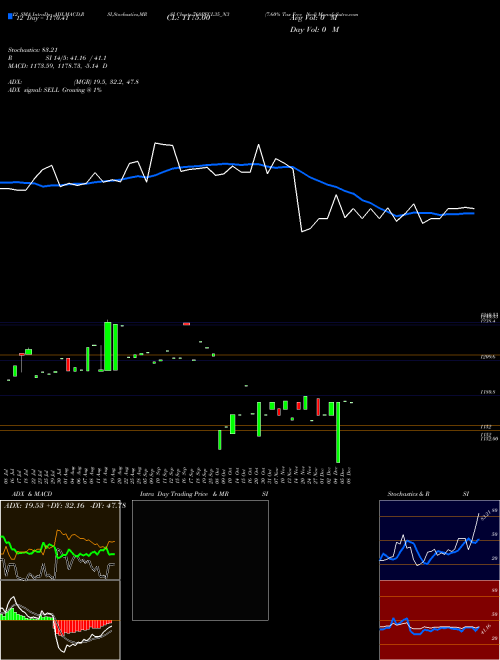Viewport: 500px width, 660px height.
Task: Click the ADX indicator chart panel
Action: (60, 540)
